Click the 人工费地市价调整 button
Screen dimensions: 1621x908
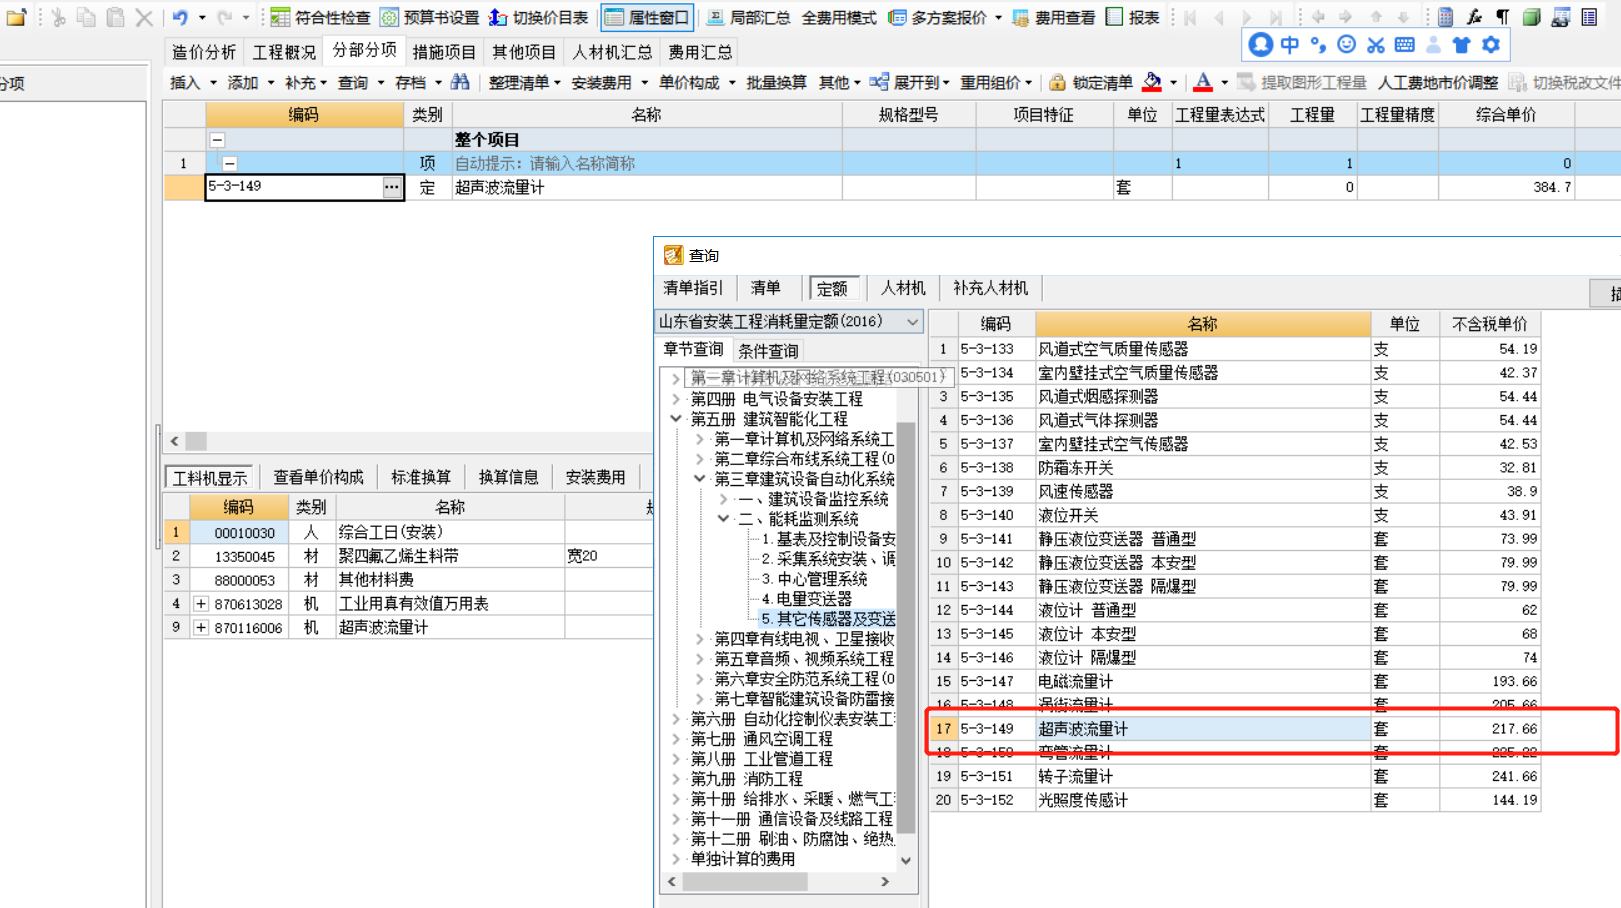tap(1438, 82)
